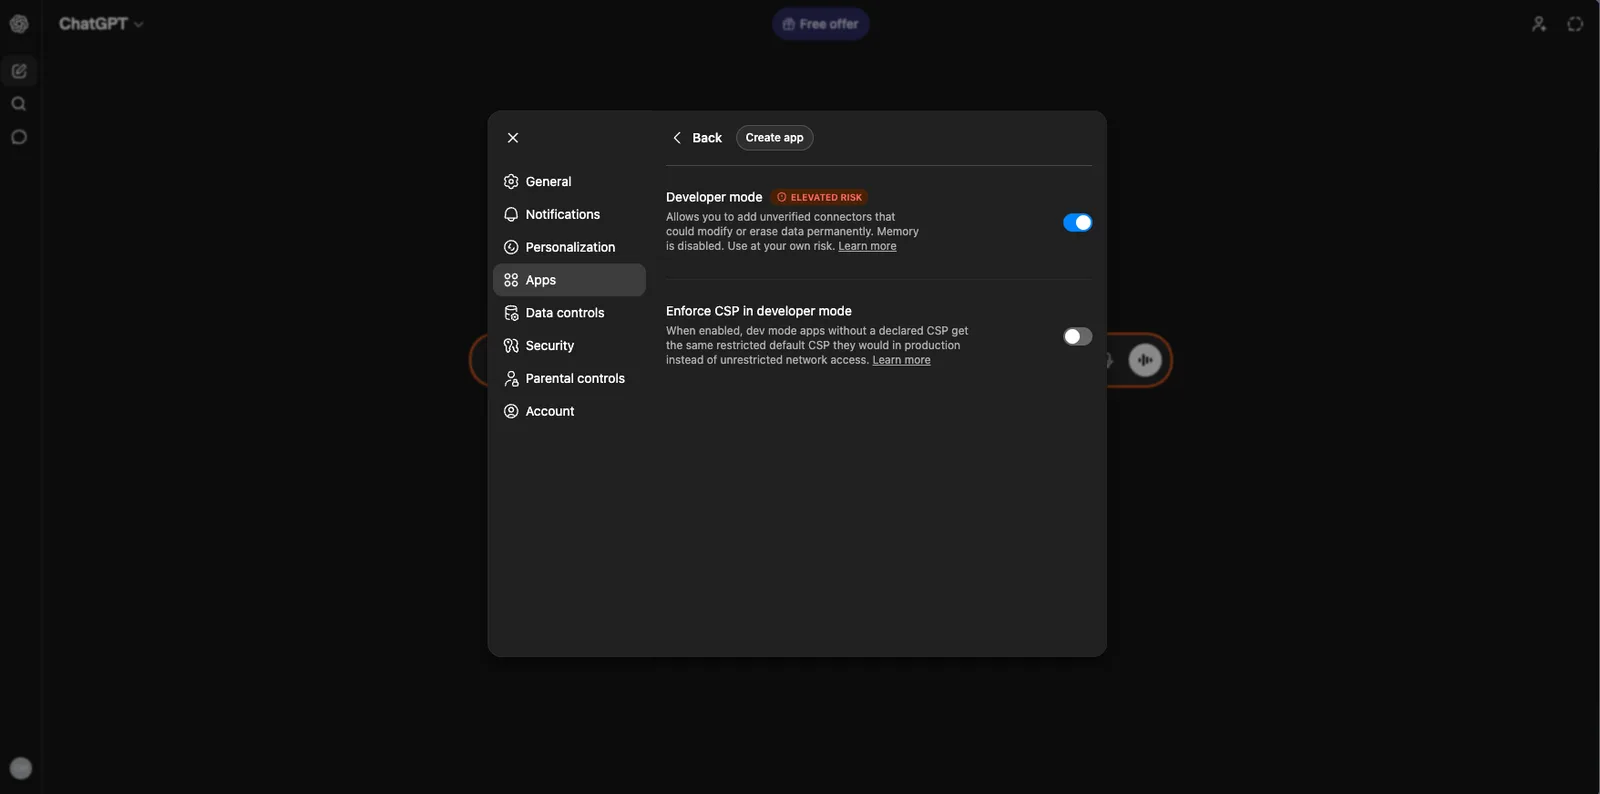The image size is (1600, 794).
Task: Open Learn more link under Enforce CSP
Action: [901, 360]
